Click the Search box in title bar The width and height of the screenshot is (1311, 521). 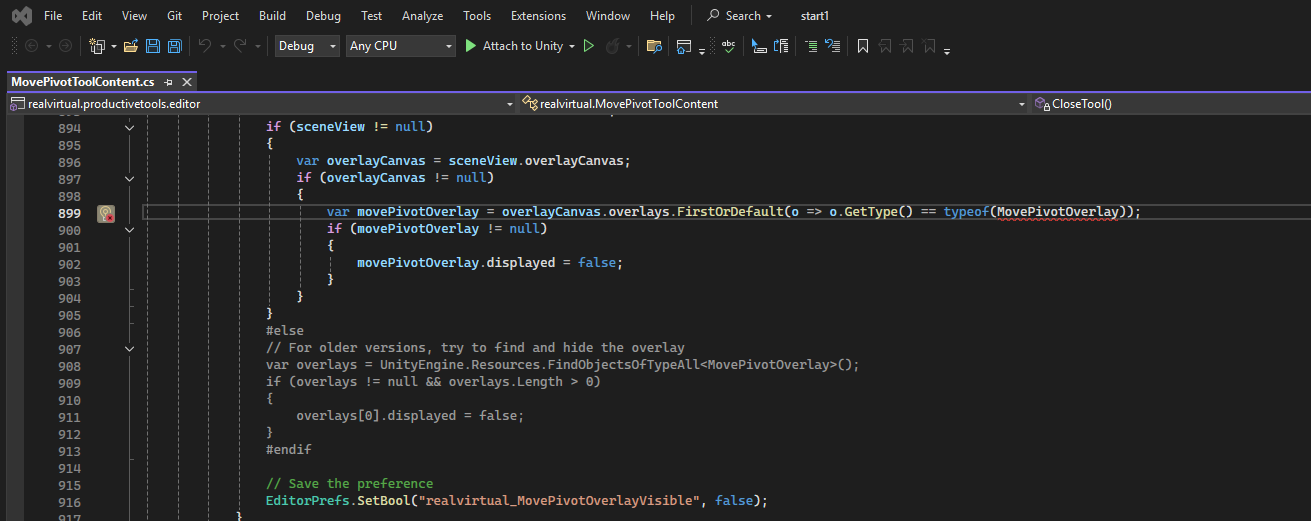(740, 16)
